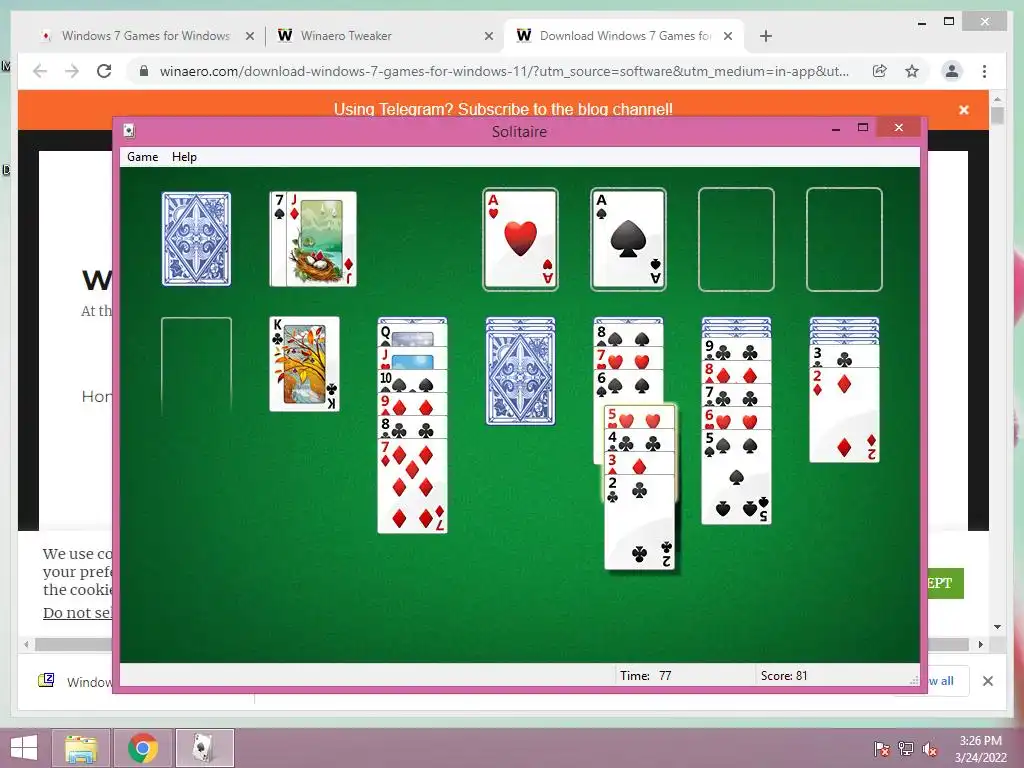Click the Telegram subscribe banner link
1024x768 pixels.
(503, 108)
